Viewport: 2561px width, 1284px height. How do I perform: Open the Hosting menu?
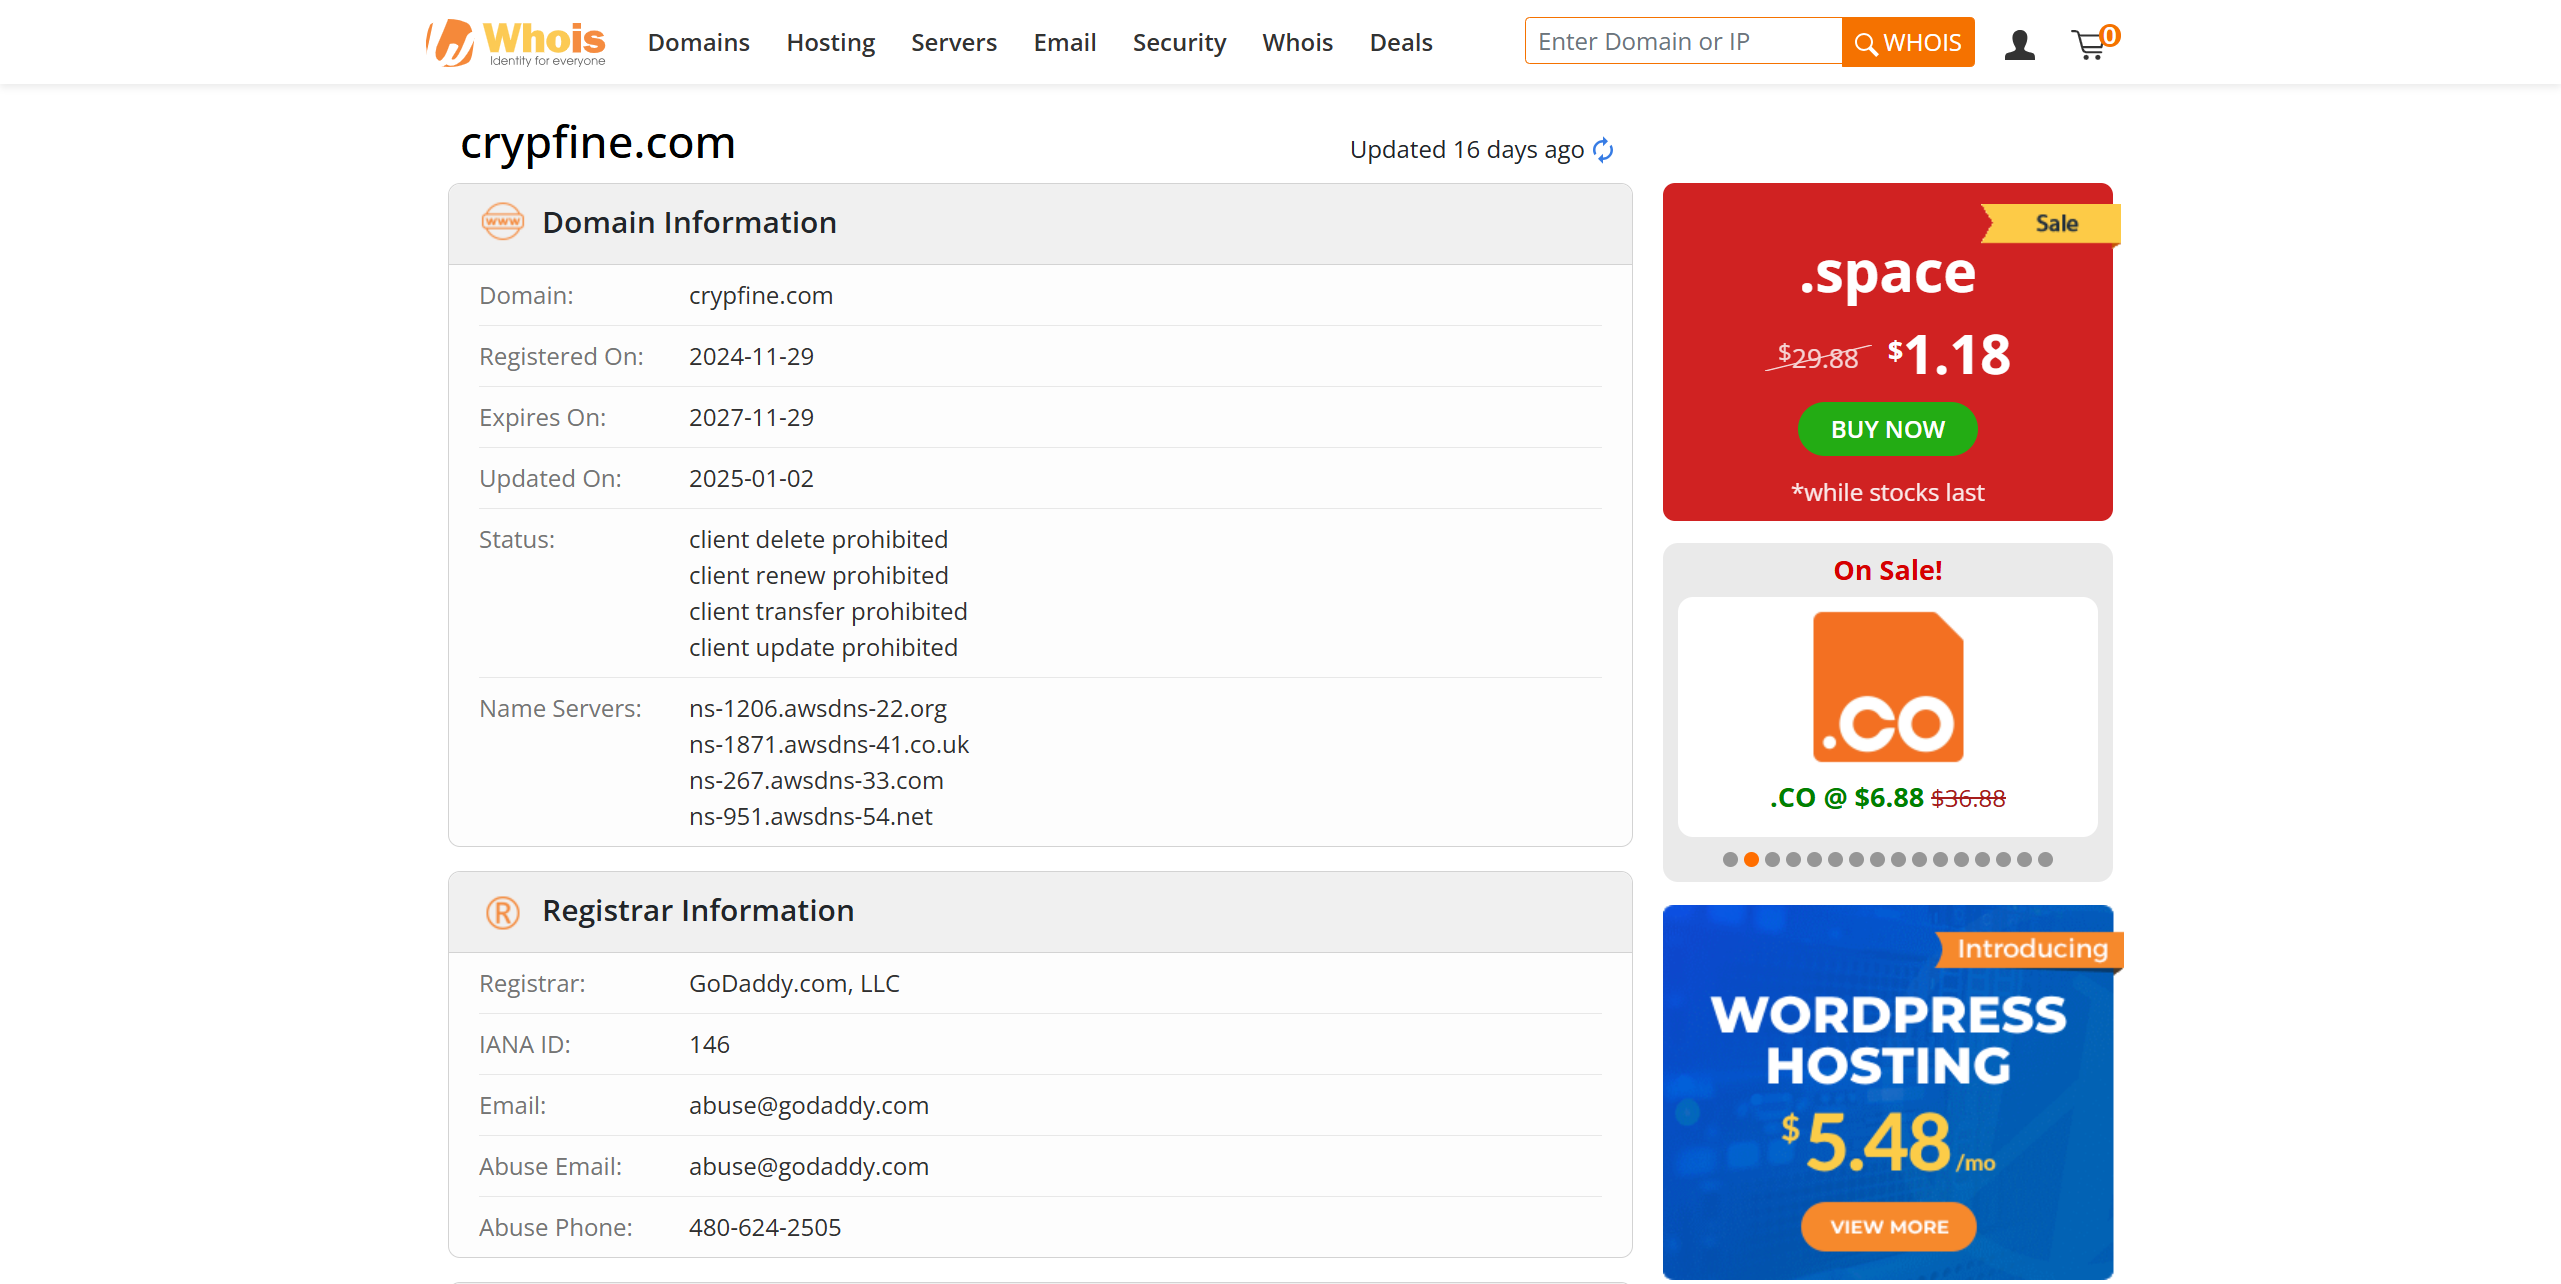pos(830,43)
